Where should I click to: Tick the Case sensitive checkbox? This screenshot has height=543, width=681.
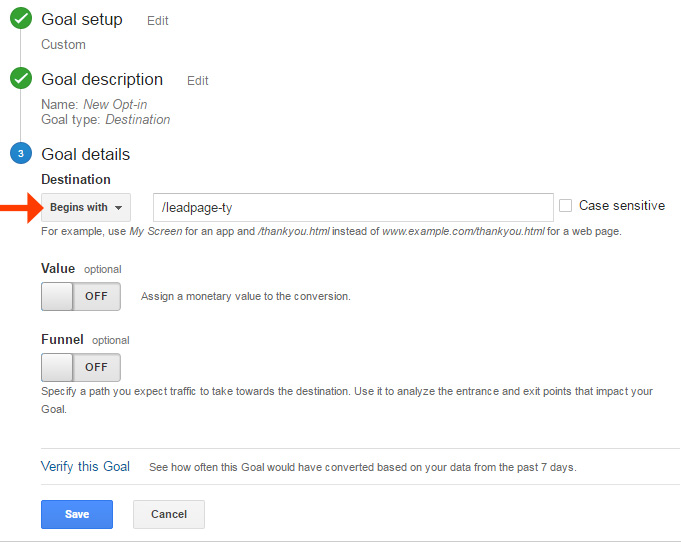coord(566,206)
